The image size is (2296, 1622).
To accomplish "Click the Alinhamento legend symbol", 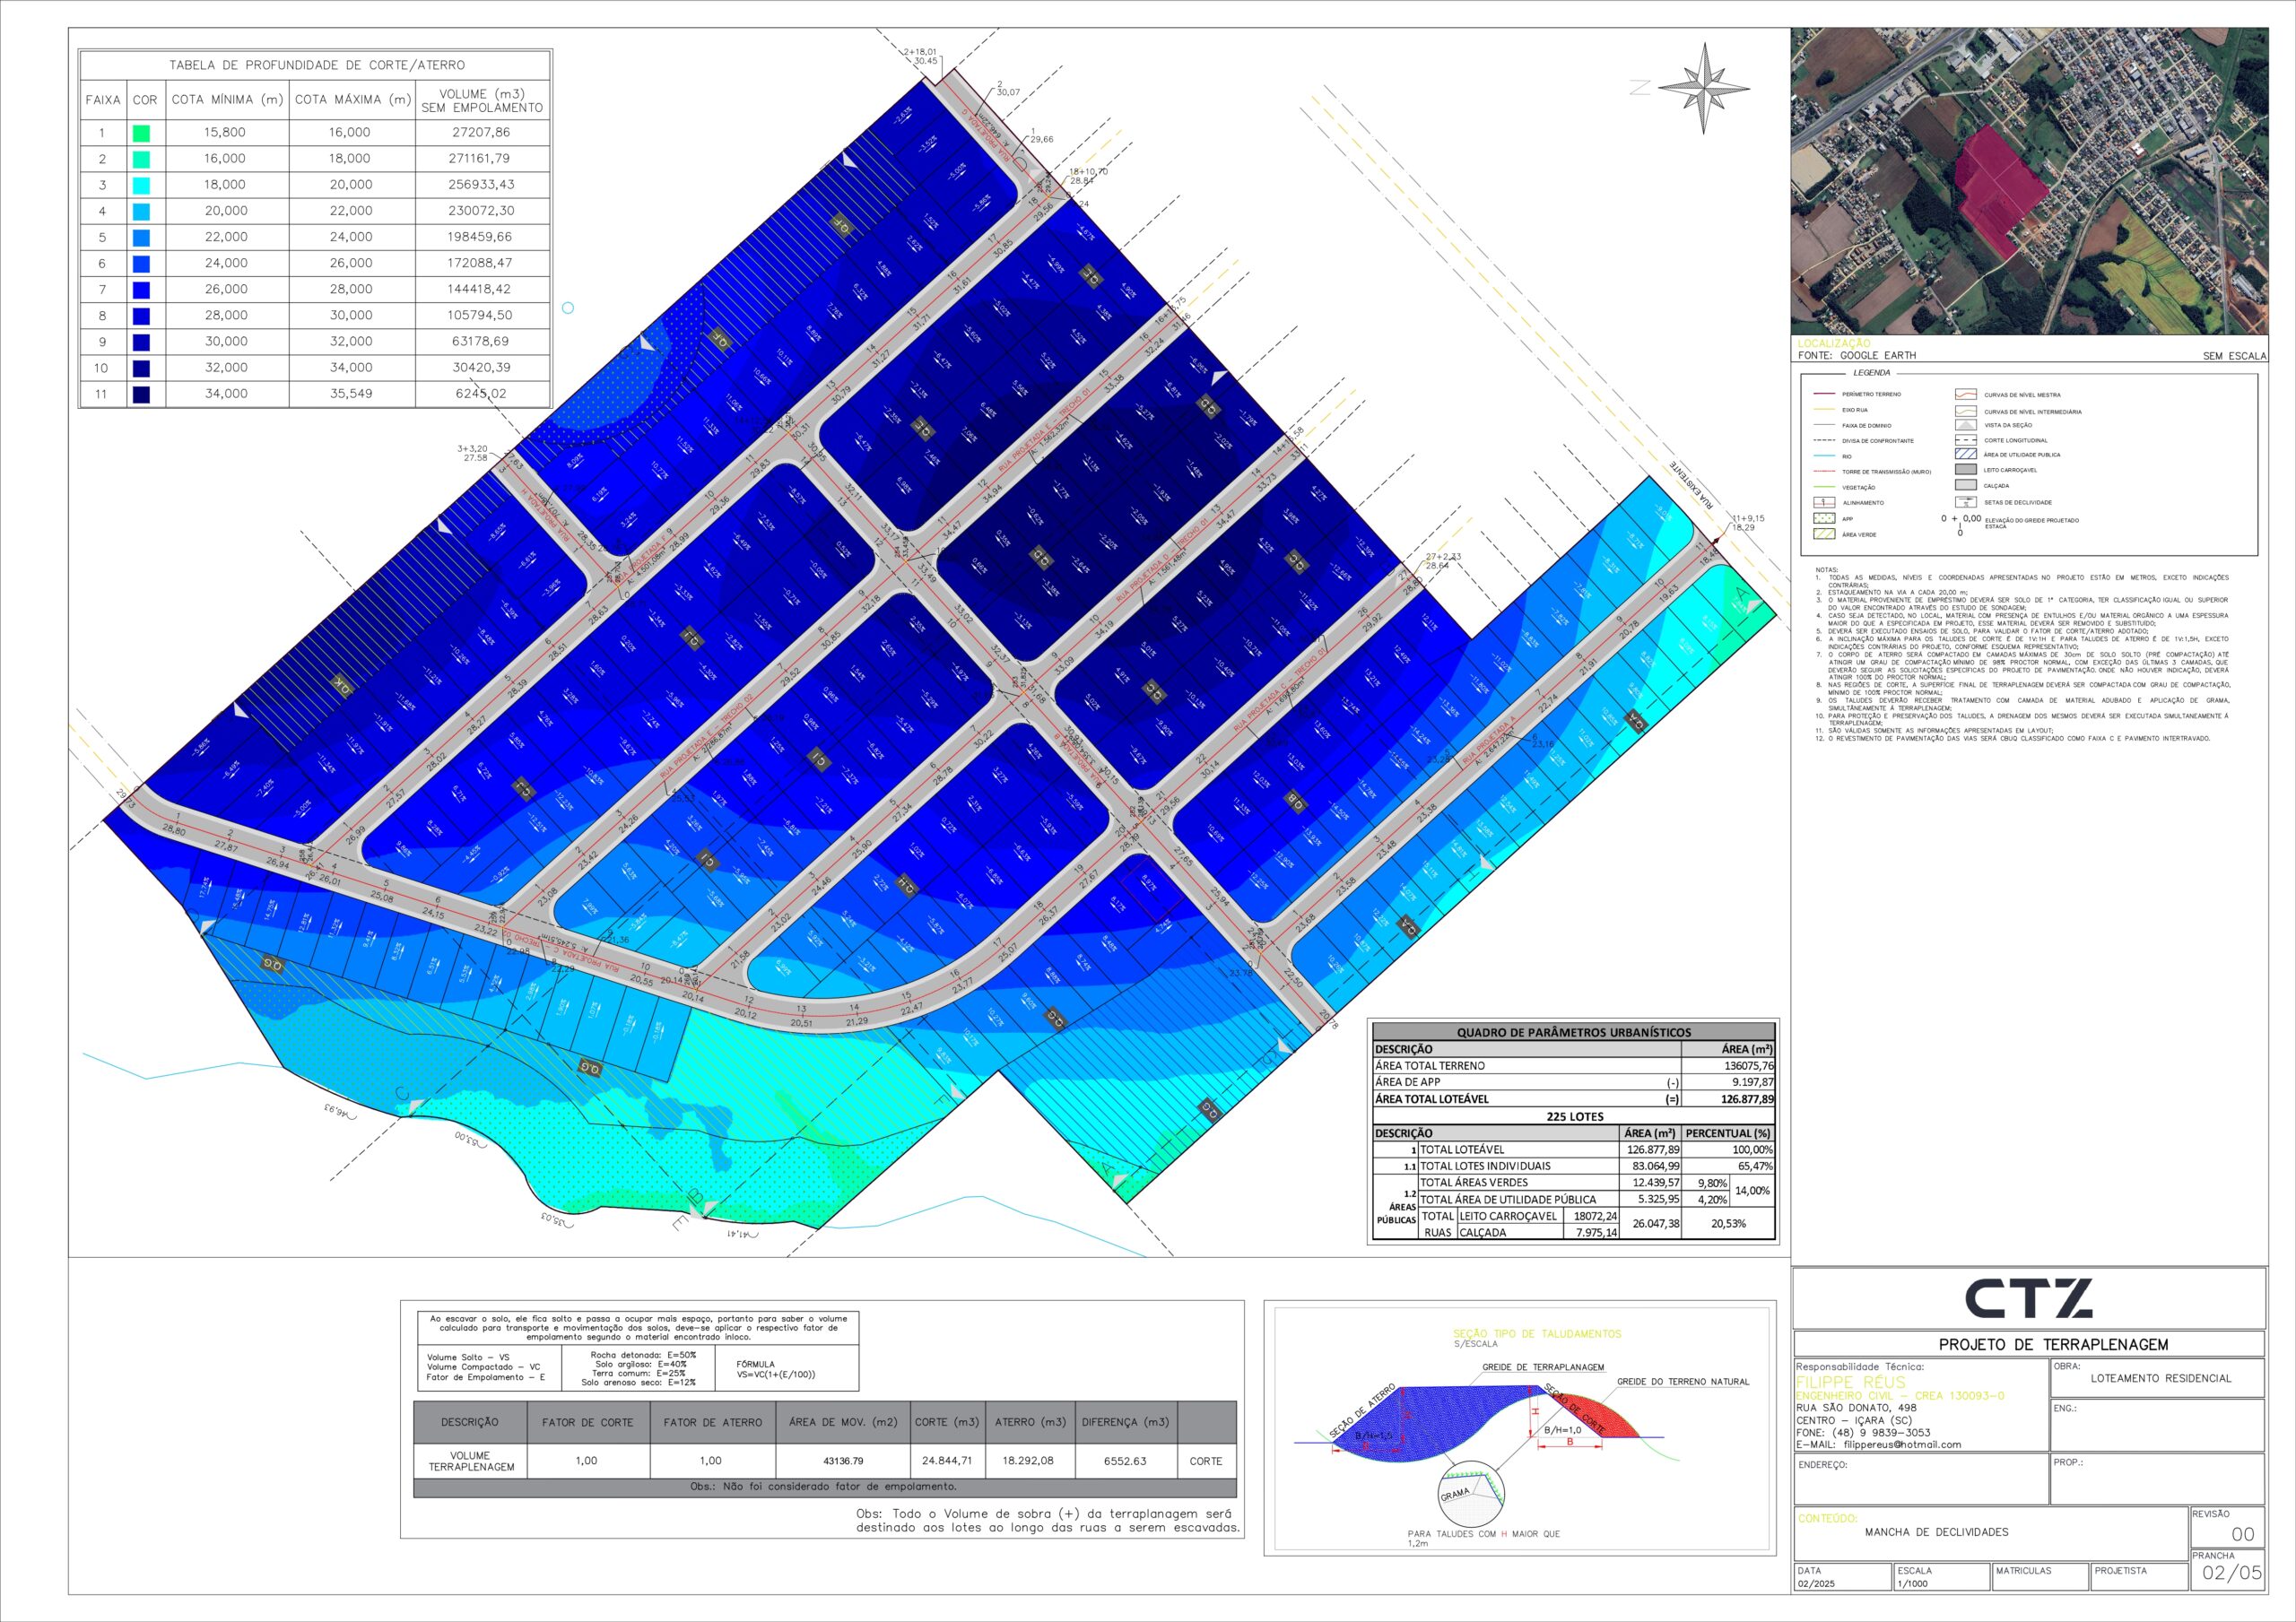I will pos(1824,503).
